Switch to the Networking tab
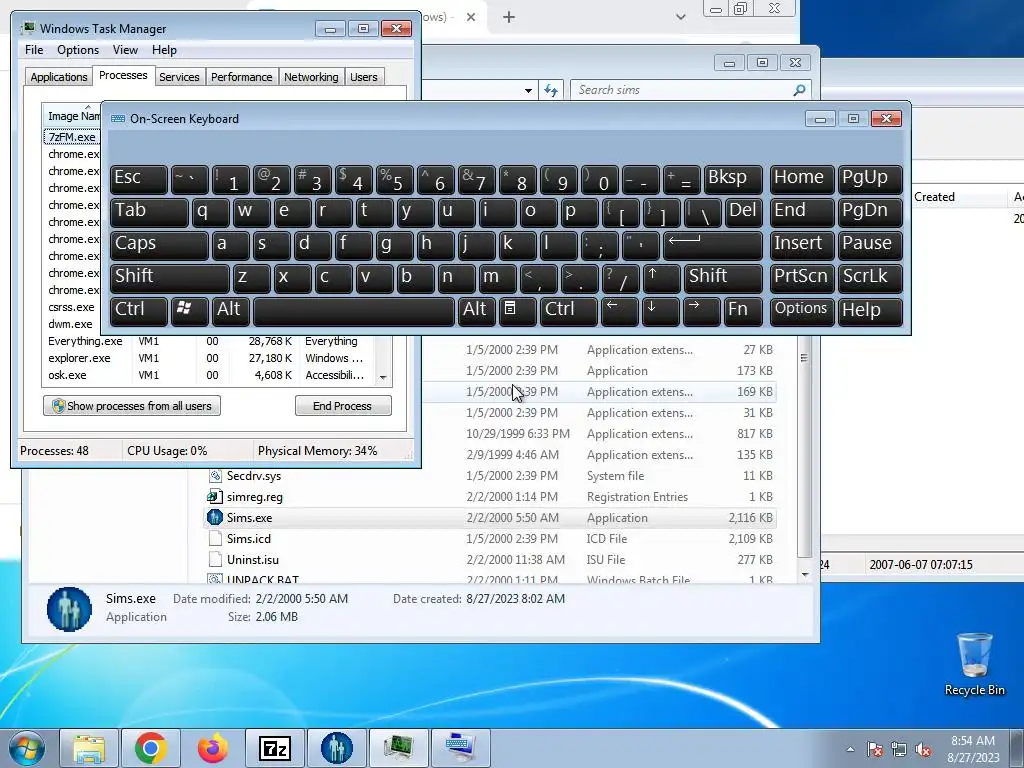1024x768 pixels. 311,77
